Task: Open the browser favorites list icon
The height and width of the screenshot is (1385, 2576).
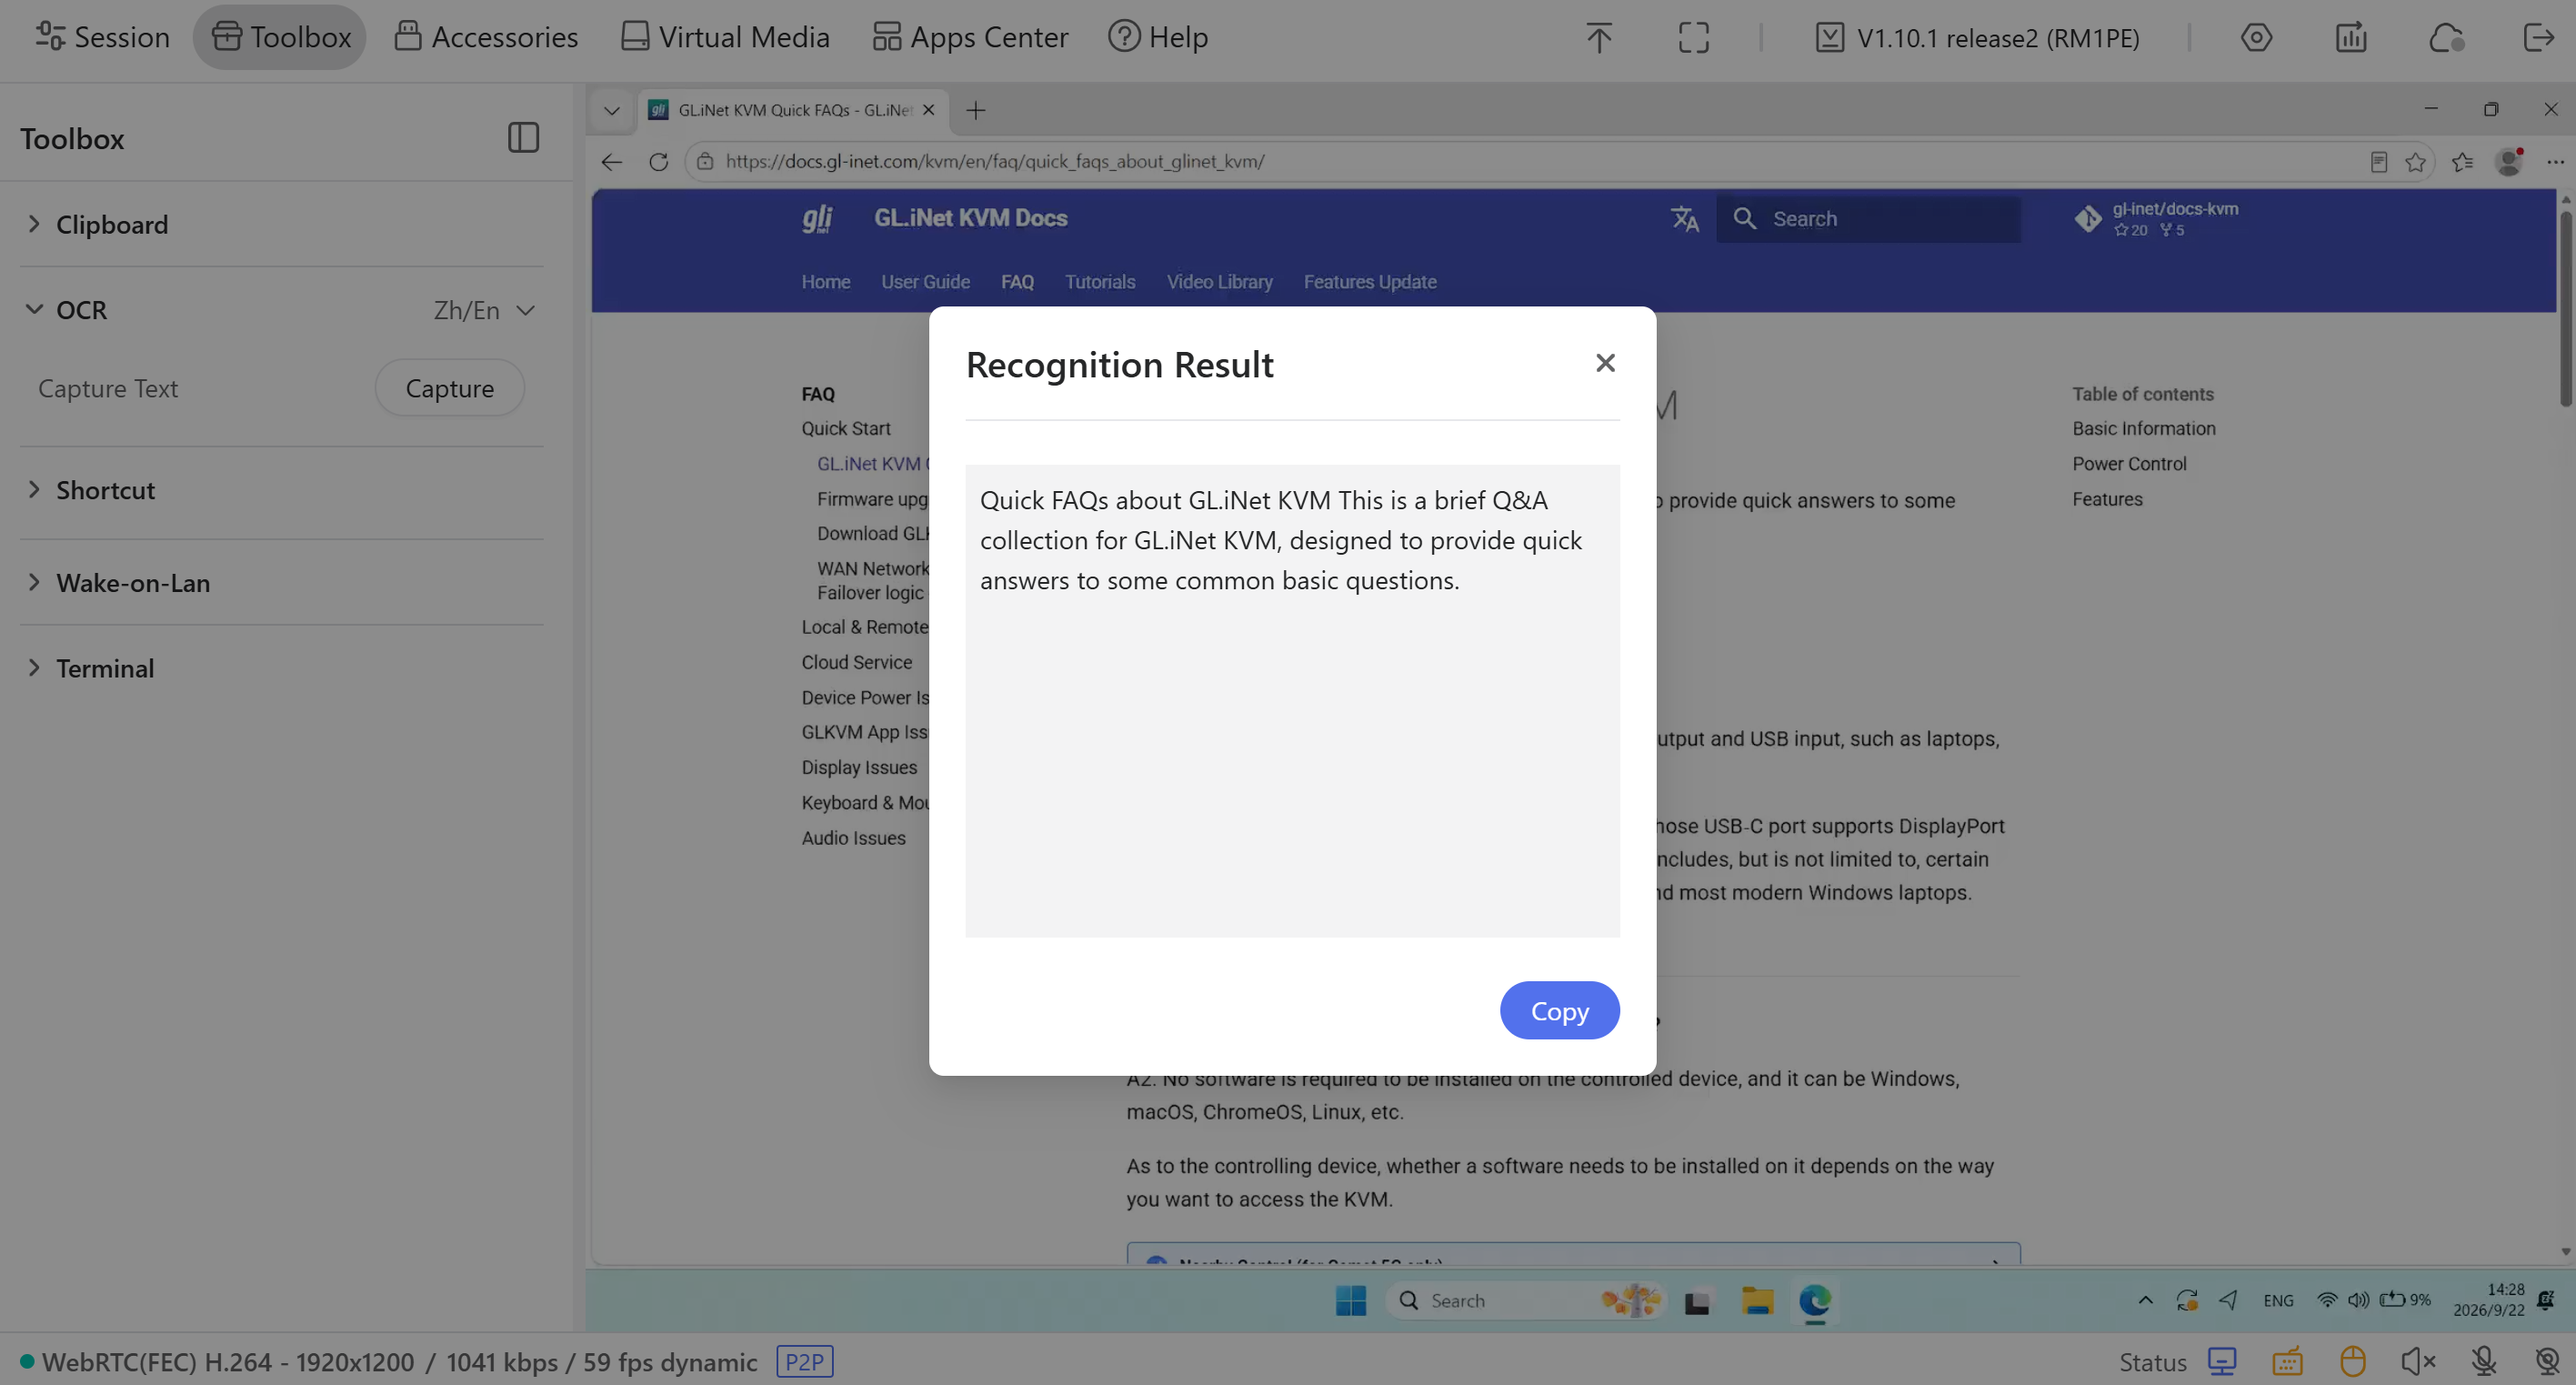Action: tap(2462, 161)
